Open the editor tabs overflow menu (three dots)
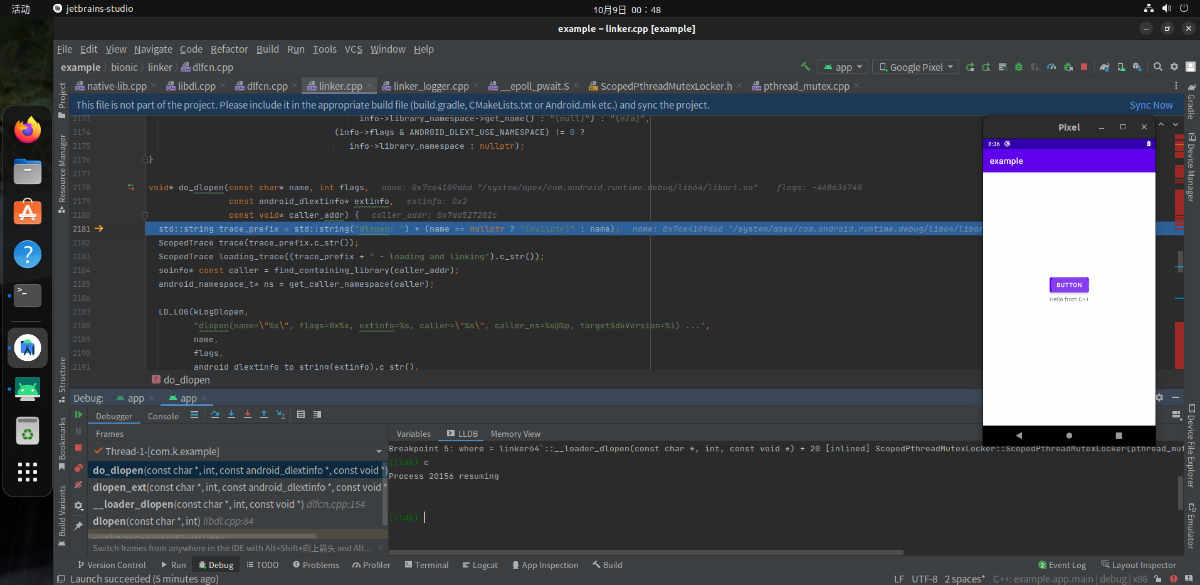 coord(1176,85)
